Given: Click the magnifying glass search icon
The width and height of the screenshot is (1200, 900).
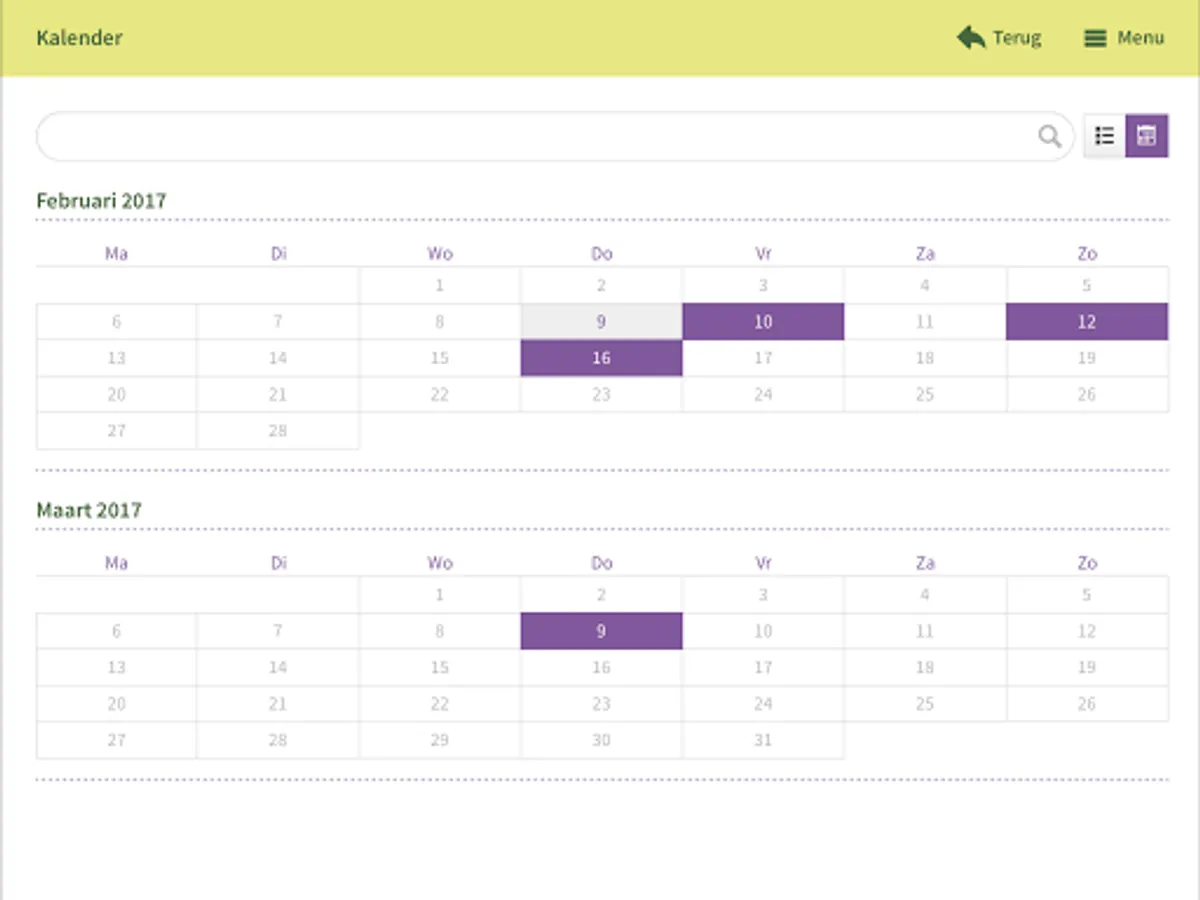Looking at the screenshot, I should [x=1049, y=136].
